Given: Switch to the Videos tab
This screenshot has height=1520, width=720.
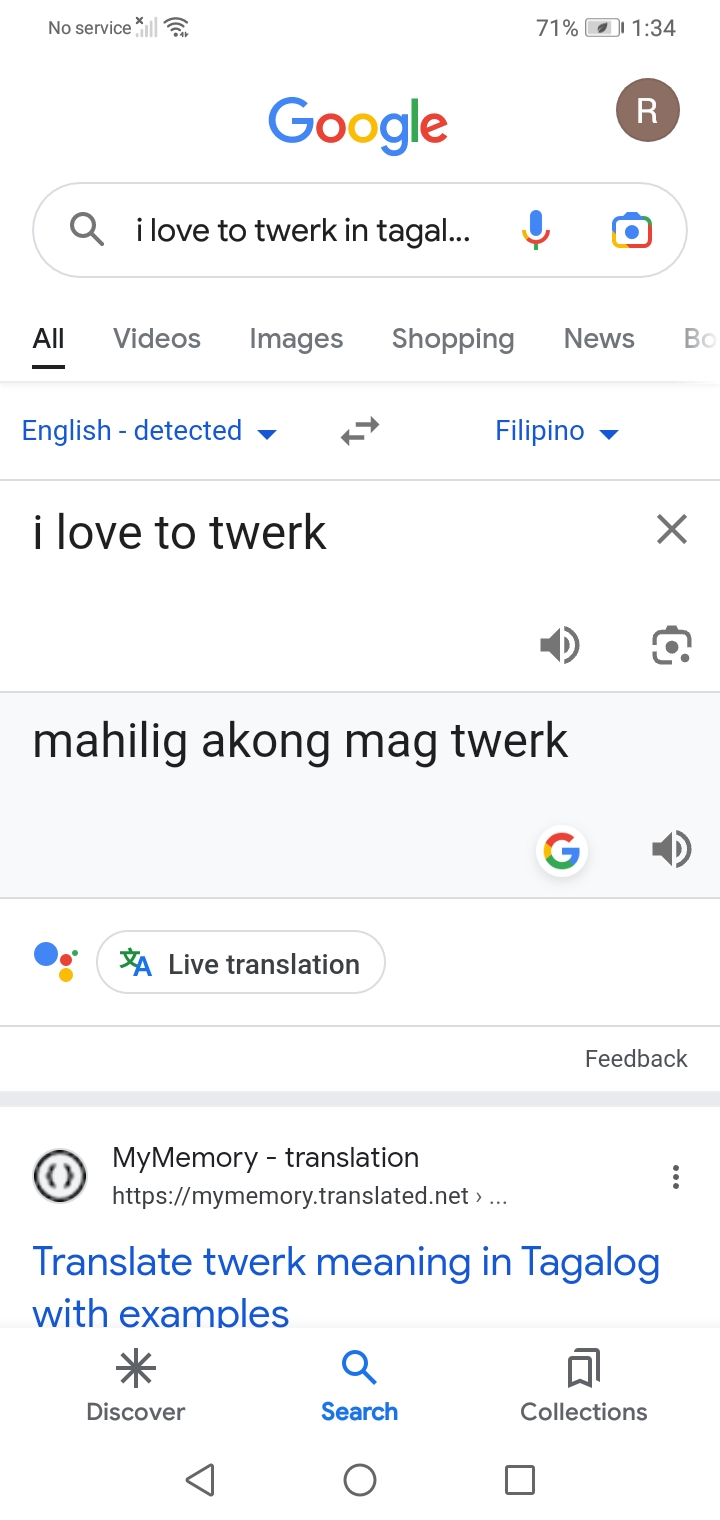Looking at the screenshot, I should coord(157,339).
